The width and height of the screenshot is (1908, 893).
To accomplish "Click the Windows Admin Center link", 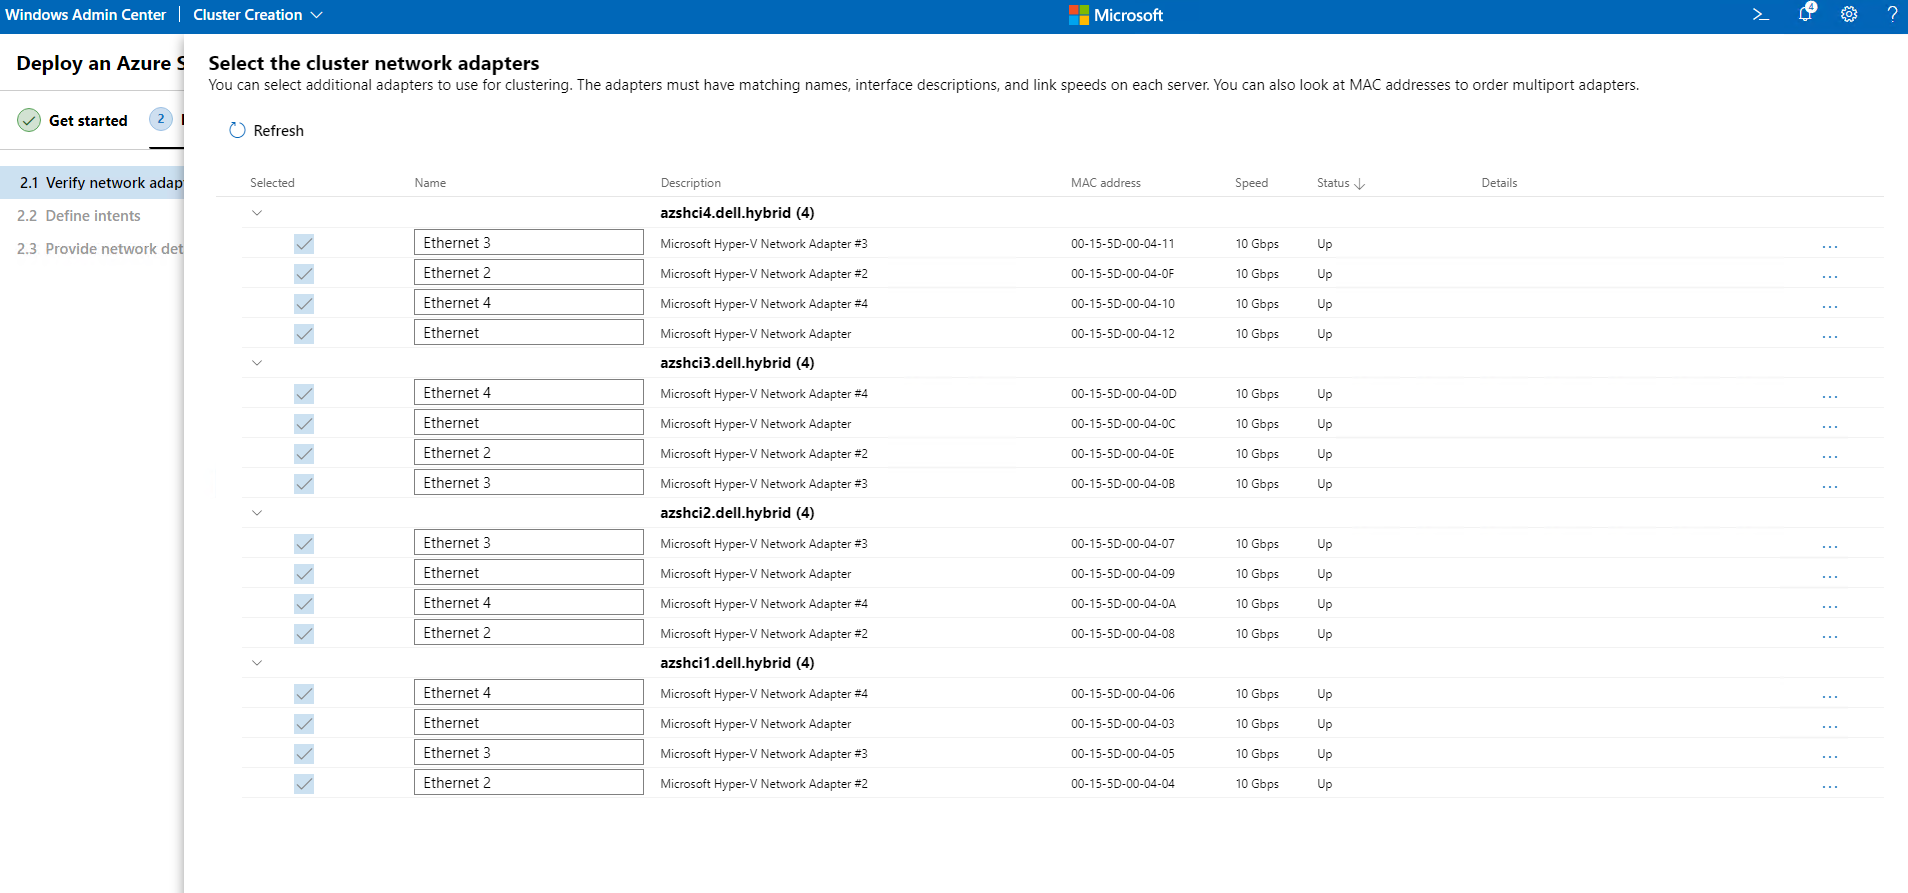I will click(x=86, y=15).
